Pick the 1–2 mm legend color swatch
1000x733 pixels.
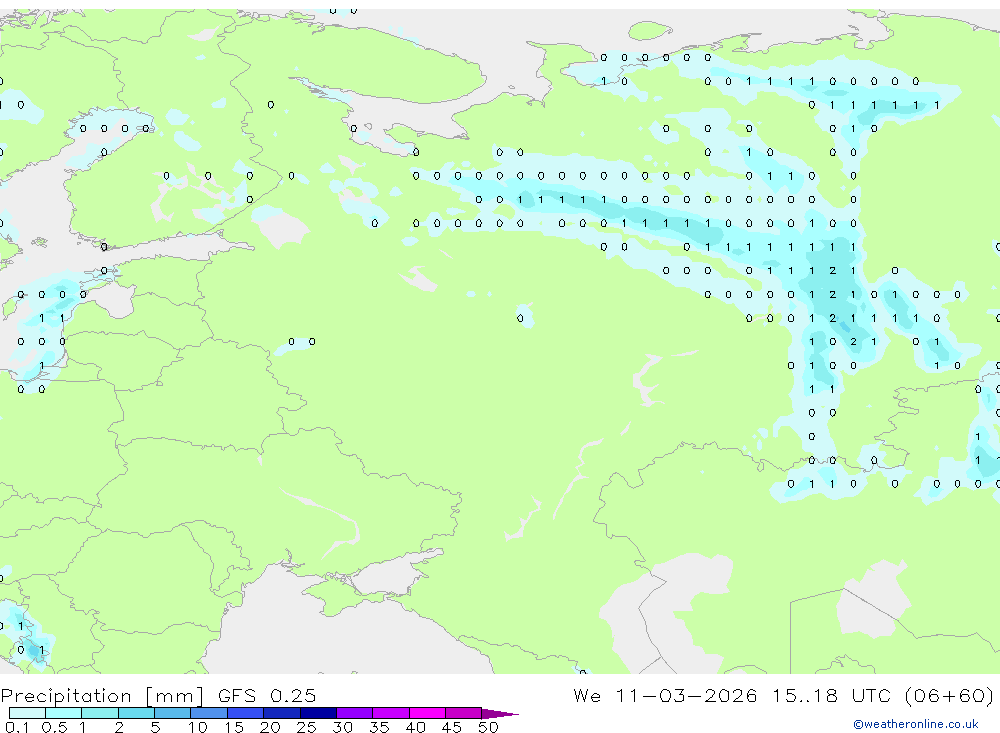click(x=100, y=713)
